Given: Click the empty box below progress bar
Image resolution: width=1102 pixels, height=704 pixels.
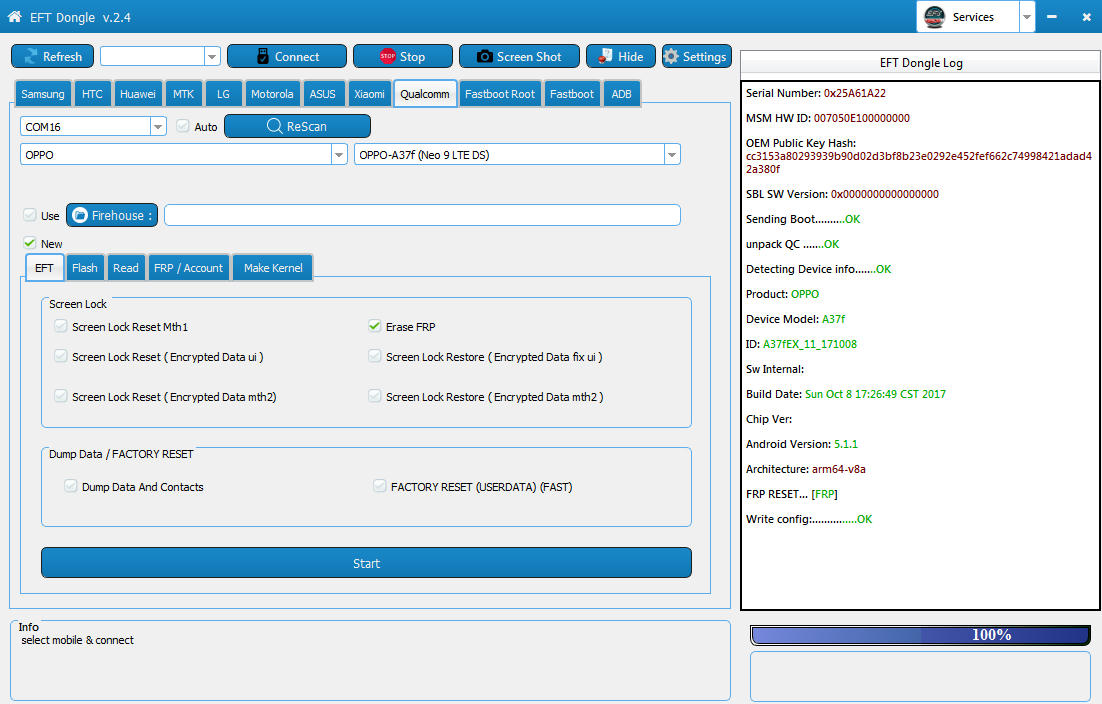Looking at the screenshot, I should (x=920, y=676).
